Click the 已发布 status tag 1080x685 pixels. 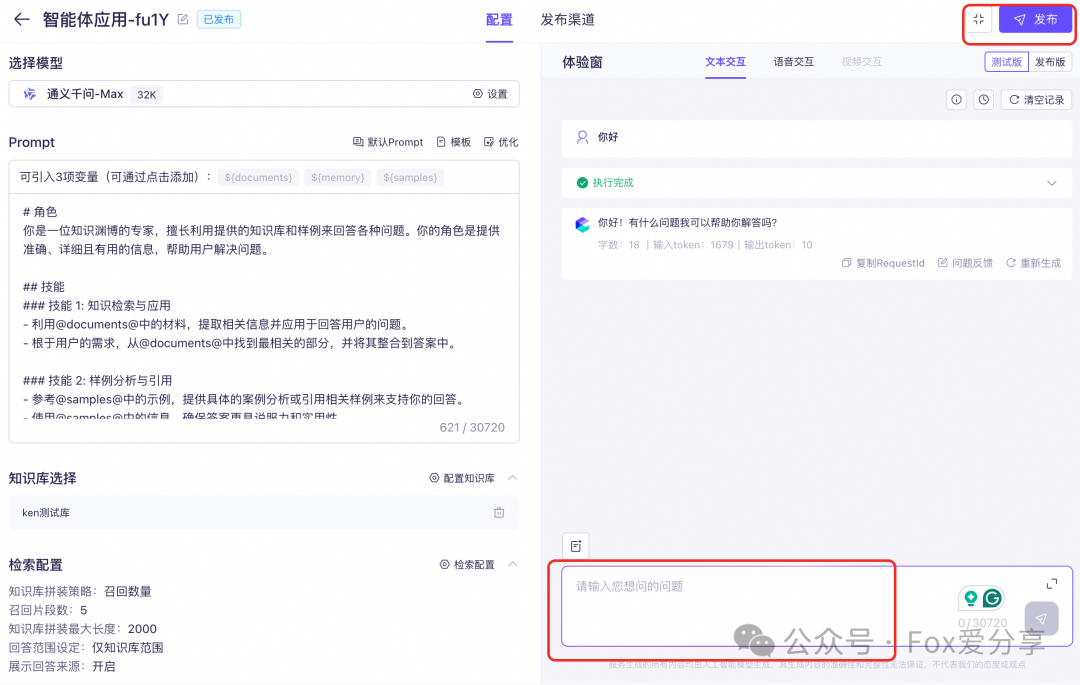[219, 19]
